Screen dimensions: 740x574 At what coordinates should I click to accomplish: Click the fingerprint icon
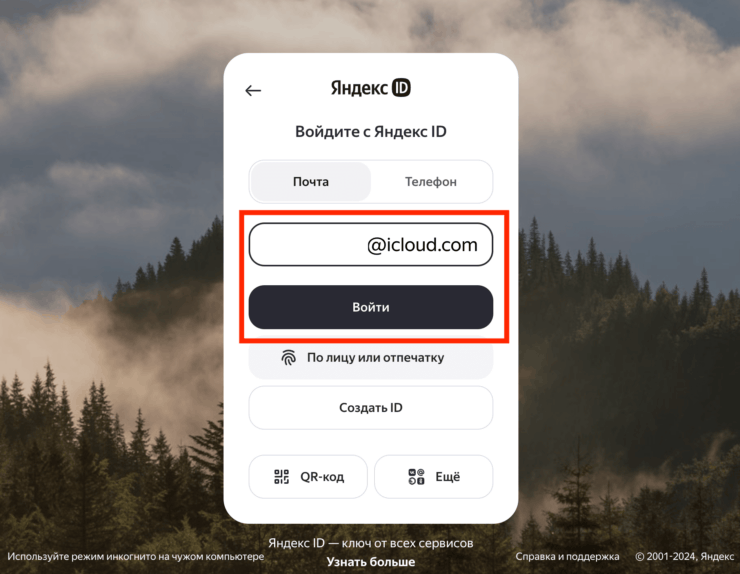tap(288, 358)
